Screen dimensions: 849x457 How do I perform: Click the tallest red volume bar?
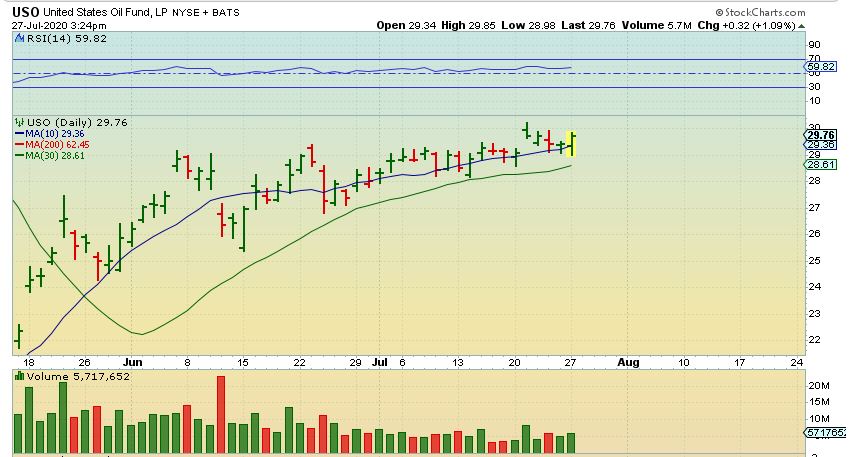tap(220, 414)
